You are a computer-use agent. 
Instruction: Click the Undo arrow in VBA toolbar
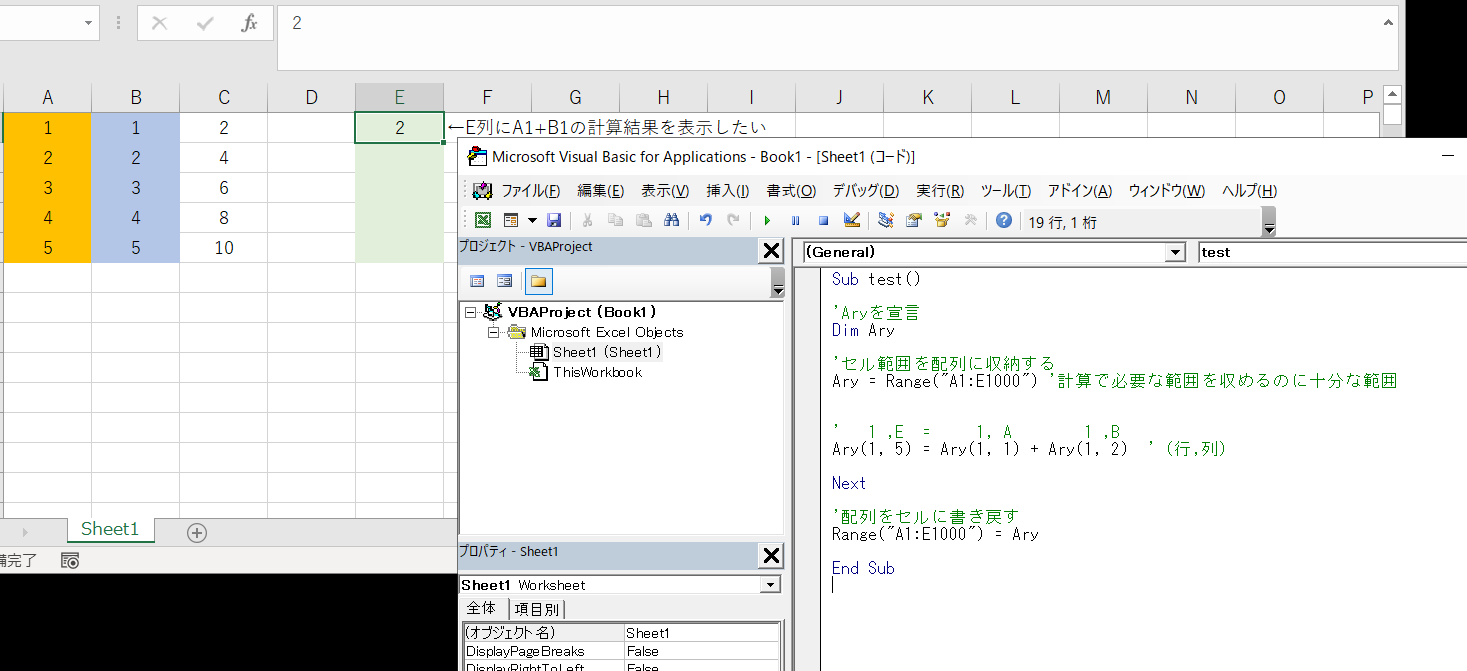706,221
